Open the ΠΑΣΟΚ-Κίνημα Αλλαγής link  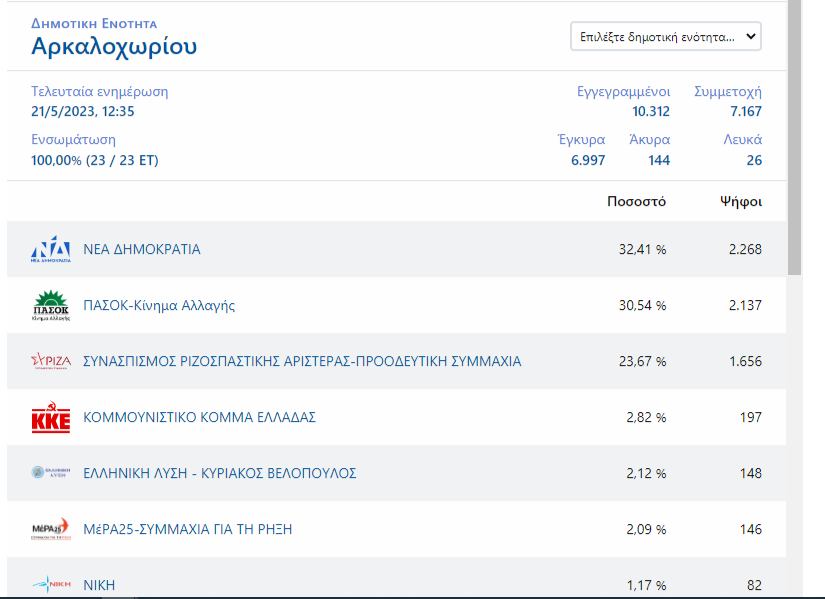pyautogui.click(x=159, y=305)
